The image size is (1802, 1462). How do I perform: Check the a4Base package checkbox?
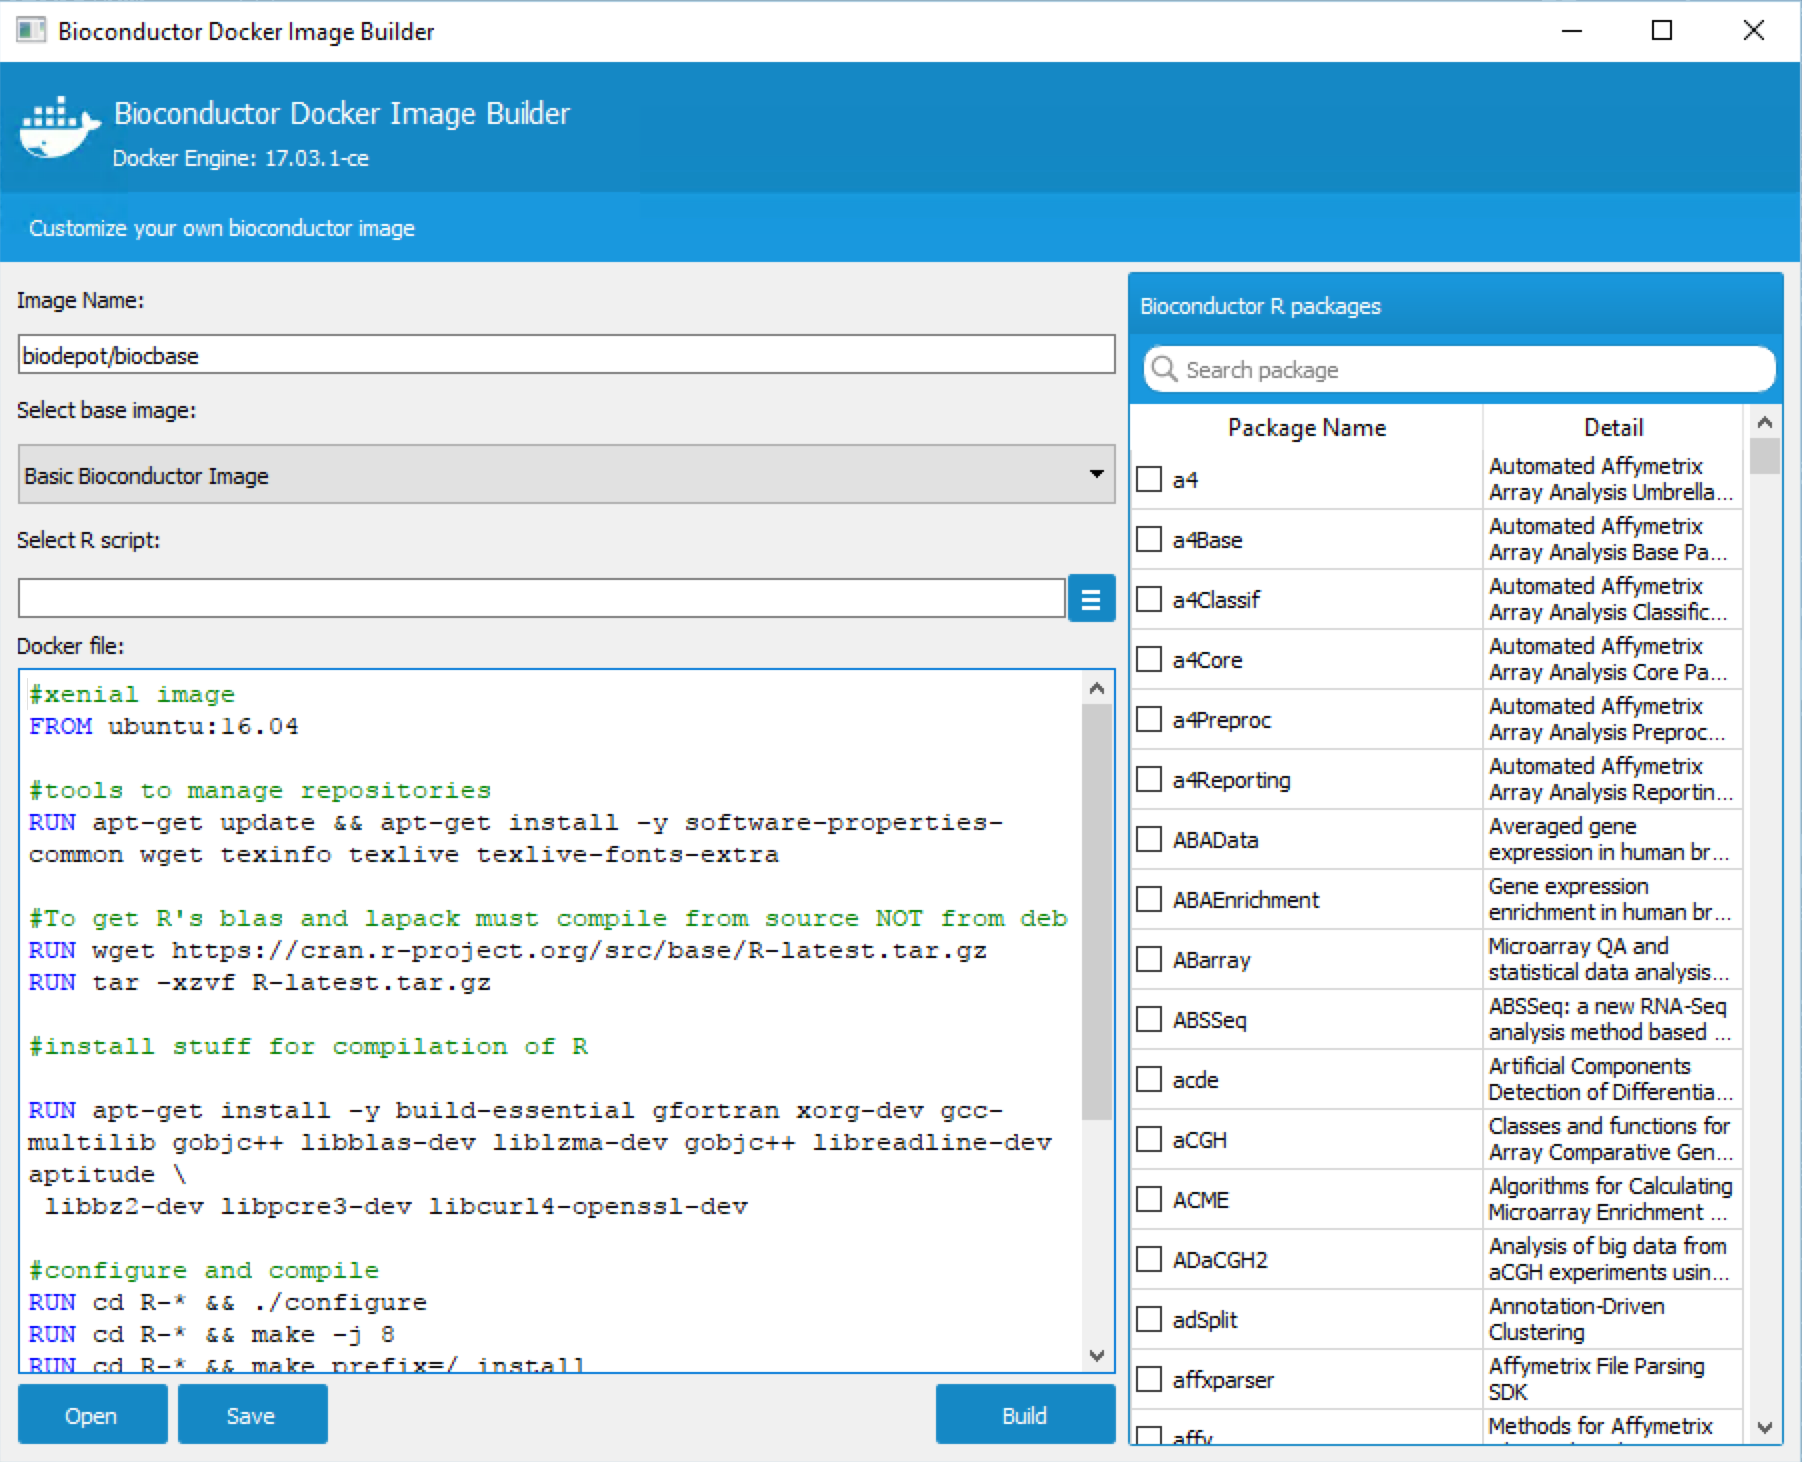pos(1149,539)
